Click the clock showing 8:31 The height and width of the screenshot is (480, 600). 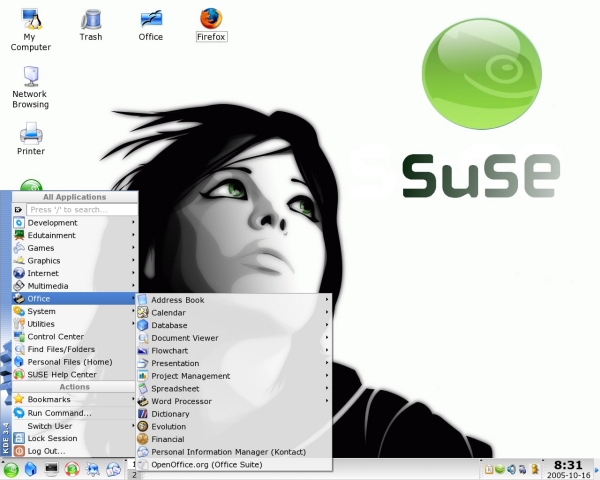point(567,465)
